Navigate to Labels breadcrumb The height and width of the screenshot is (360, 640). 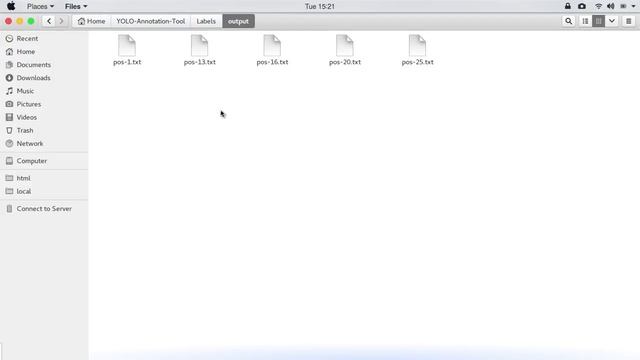pyautogui.click(x=206, y=21)
